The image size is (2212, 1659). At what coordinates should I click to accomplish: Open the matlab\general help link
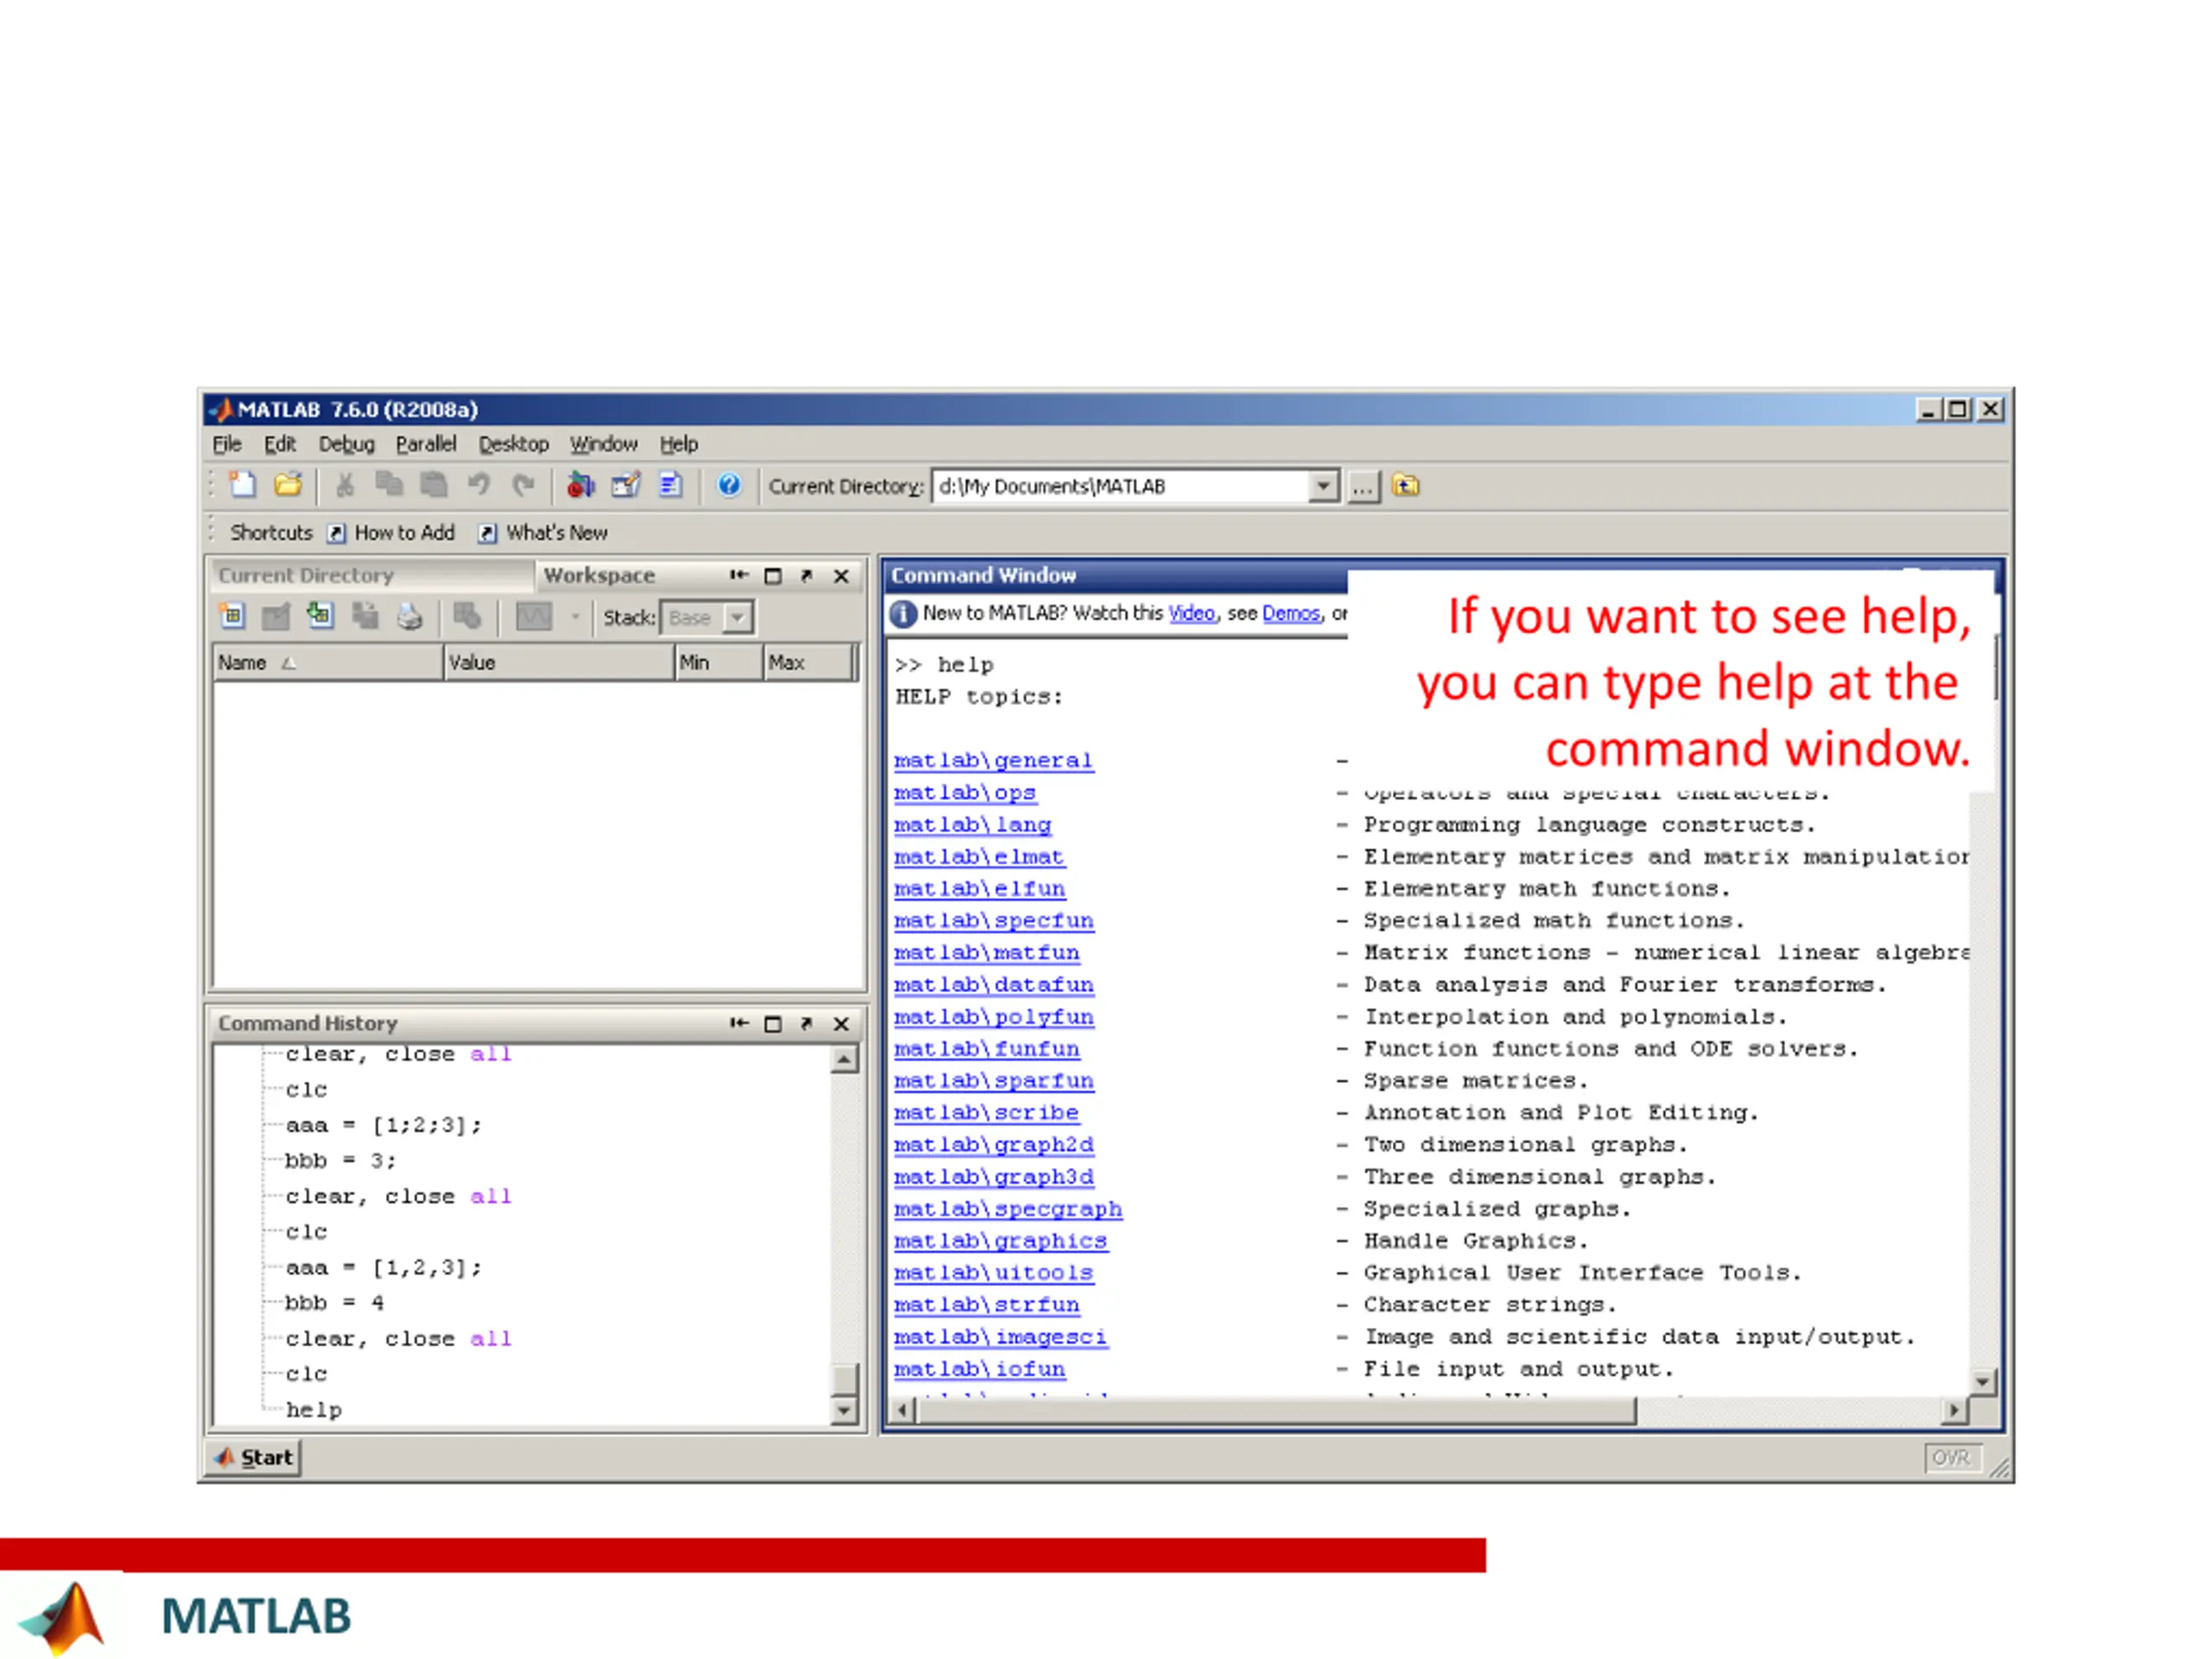tap(993, 761)
